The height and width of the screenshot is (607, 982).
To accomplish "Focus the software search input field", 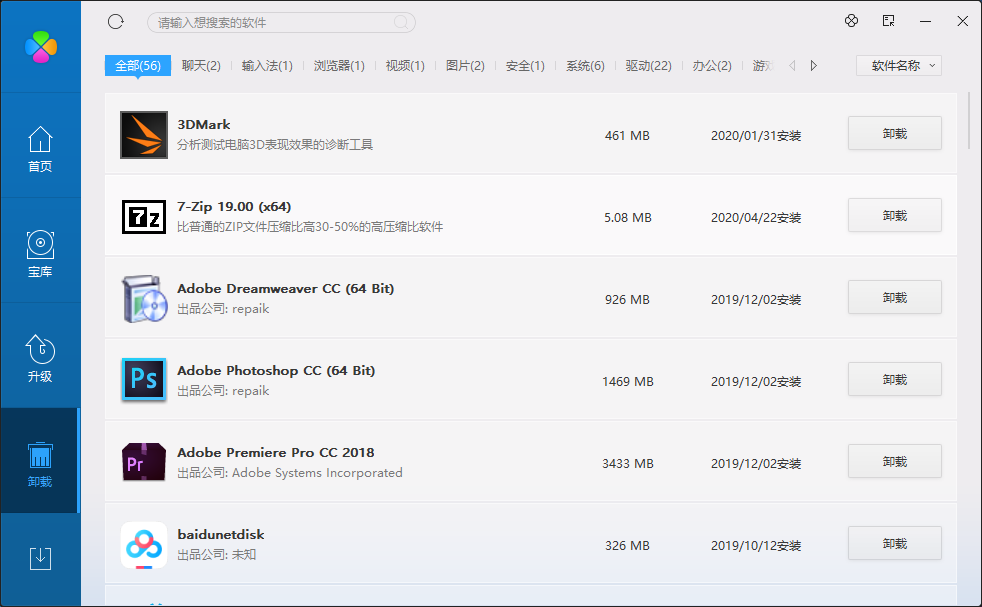I will 281,23.
